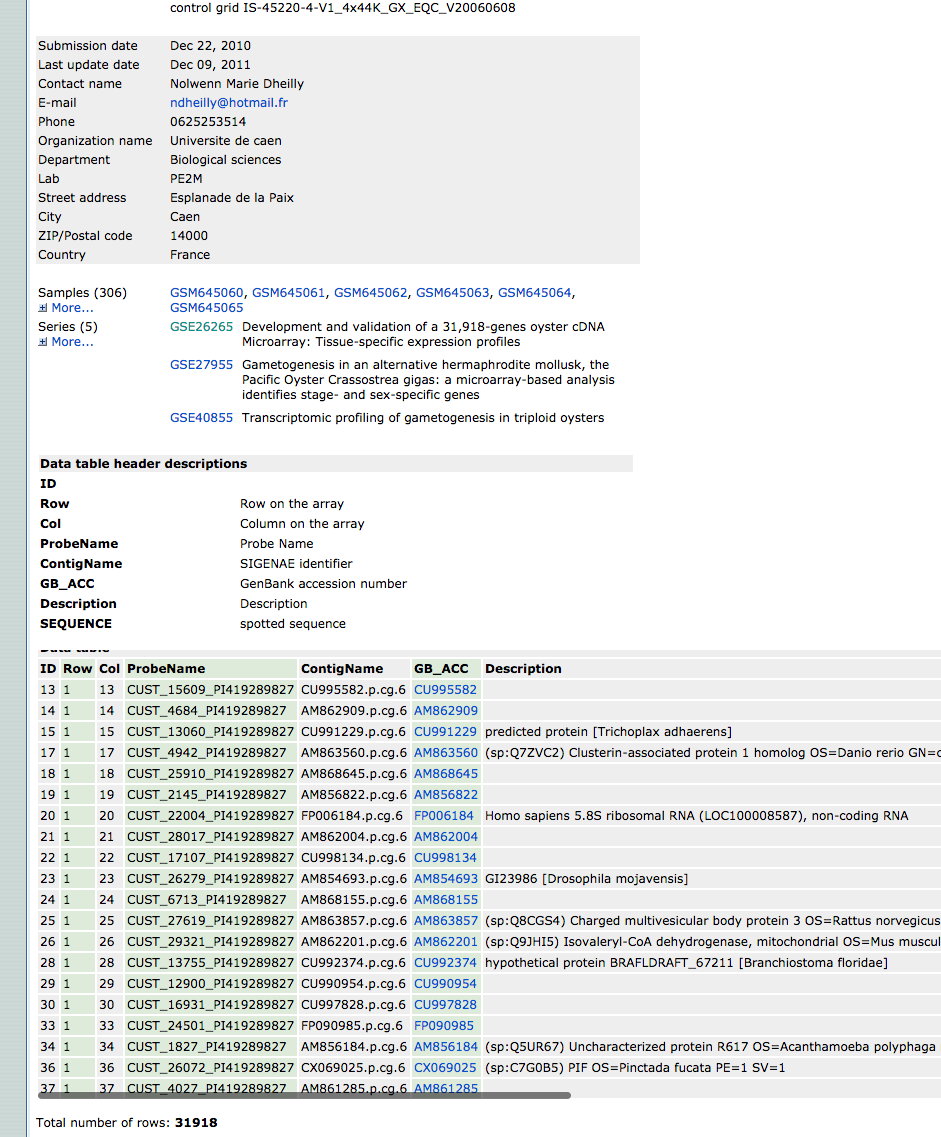Viewport: 941px width, 1137px height.
Task: Open GenBank accession AM862201
Action: click(446, 942)
